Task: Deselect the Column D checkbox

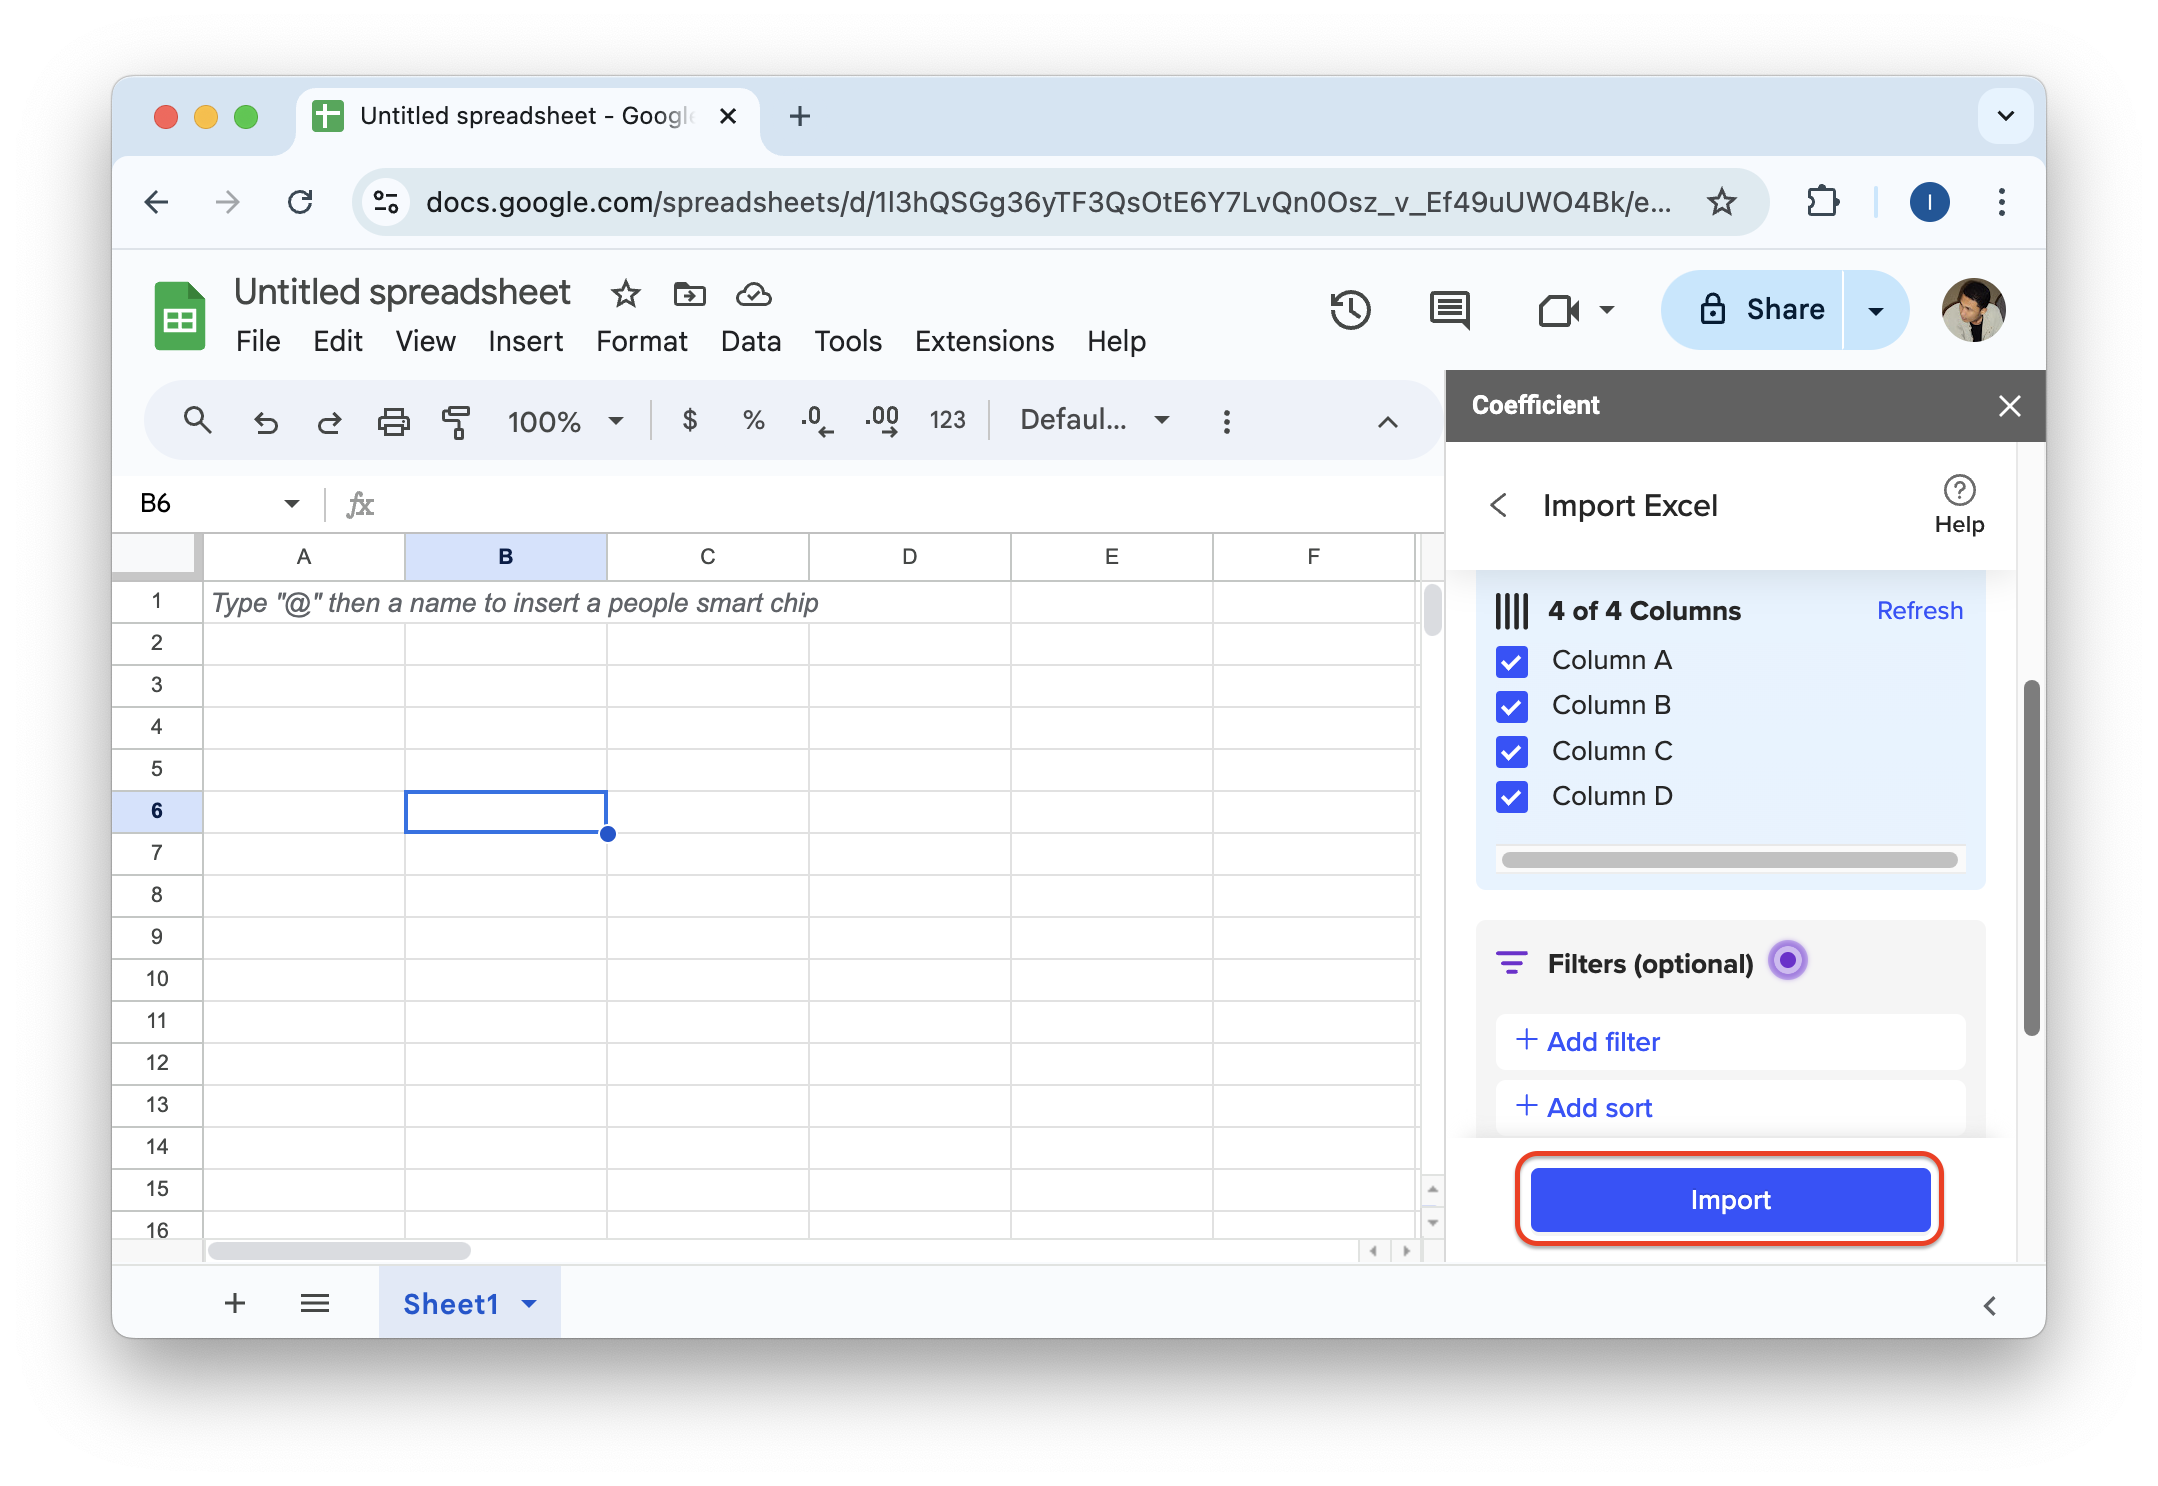Action: (1511, 797)
